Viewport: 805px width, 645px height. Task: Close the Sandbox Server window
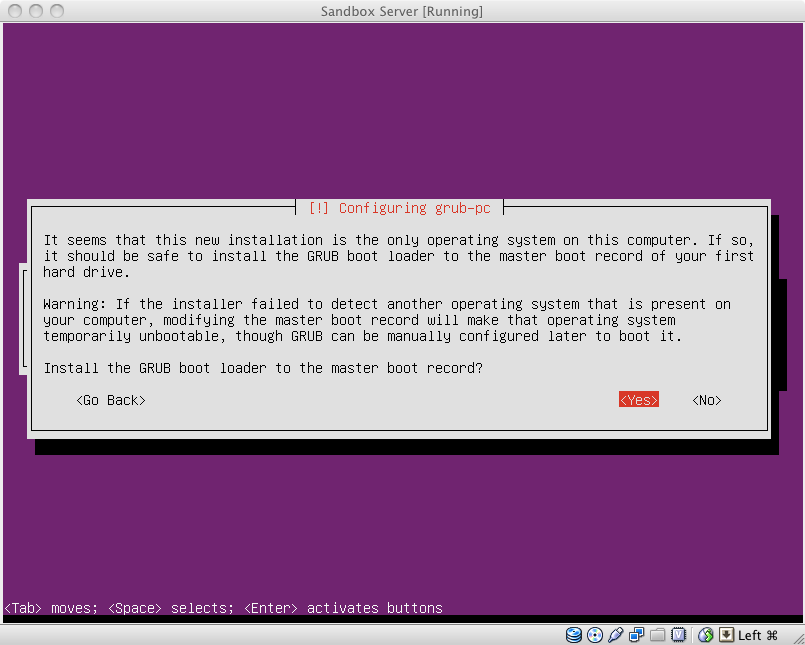(x=15, y=11)
